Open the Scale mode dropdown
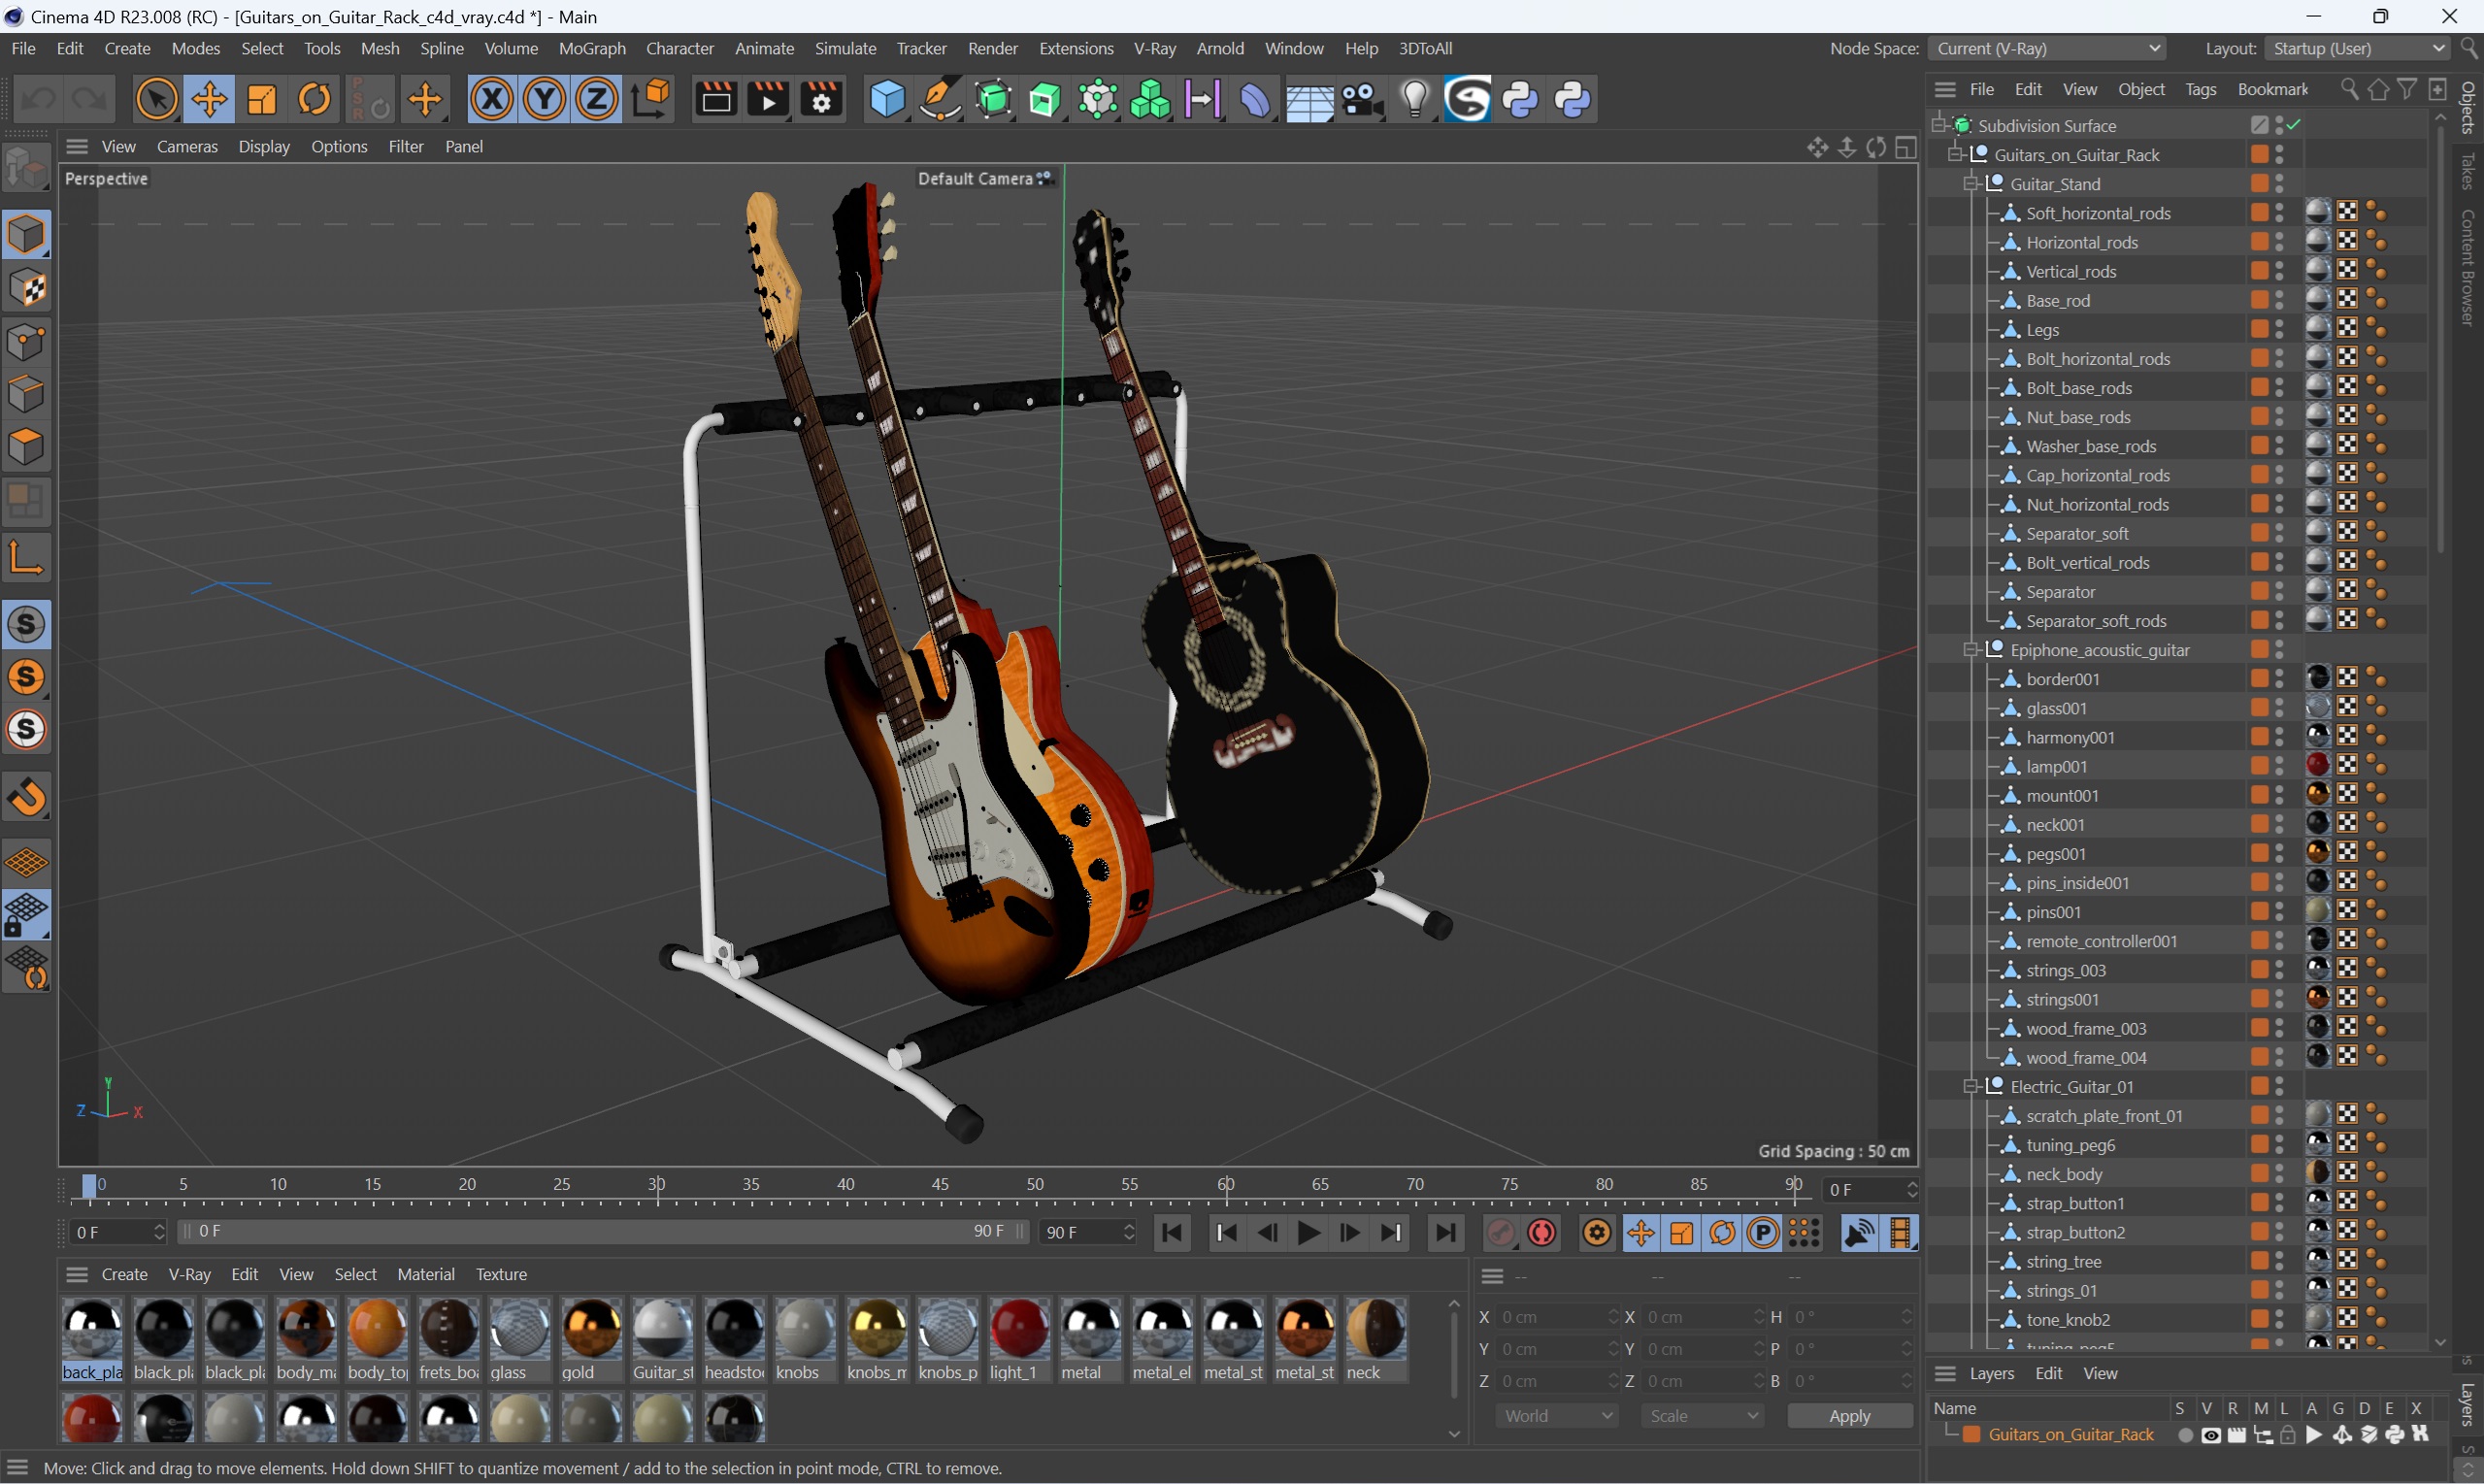 tap(1702, 1416)
